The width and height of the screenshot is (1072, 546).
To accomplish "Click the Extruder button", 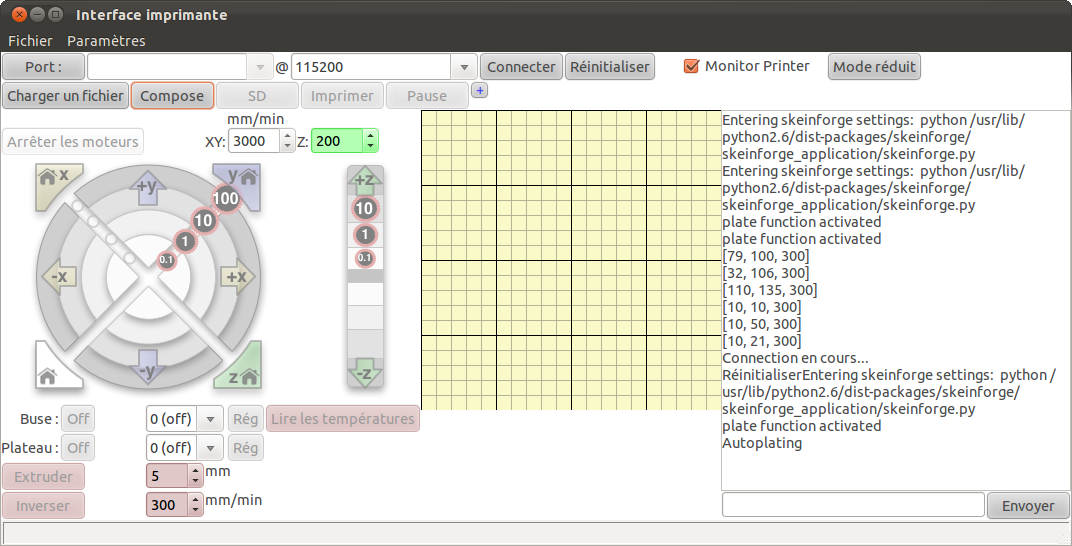I will click(x=44, y=477).
